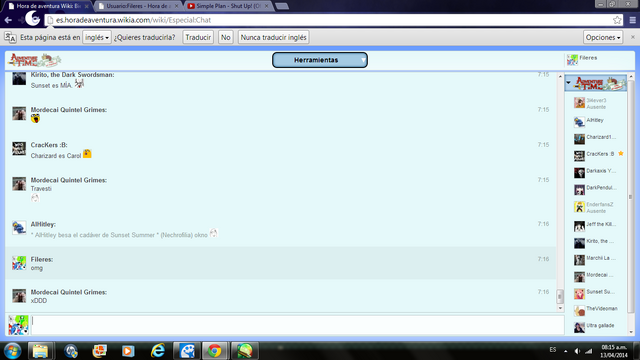
Task: Click the chat scrollbar down arrow
Action: coord(560,308)
